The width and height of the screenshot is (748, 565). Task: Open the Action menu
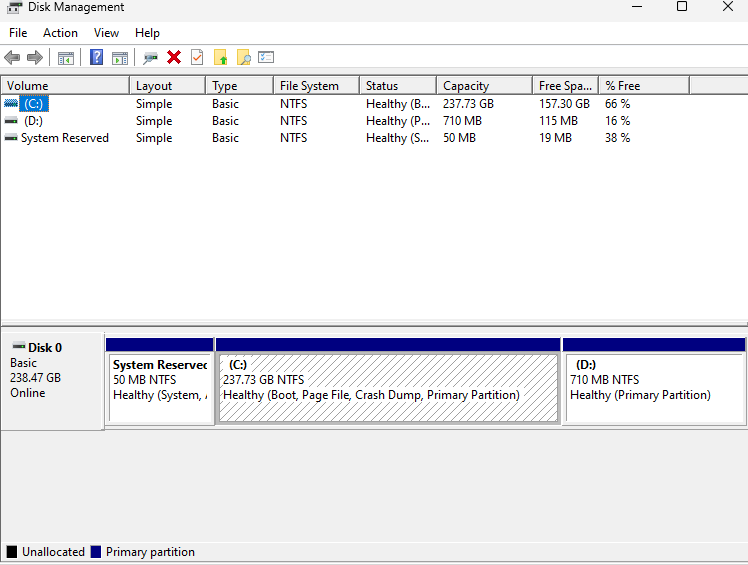60,33
